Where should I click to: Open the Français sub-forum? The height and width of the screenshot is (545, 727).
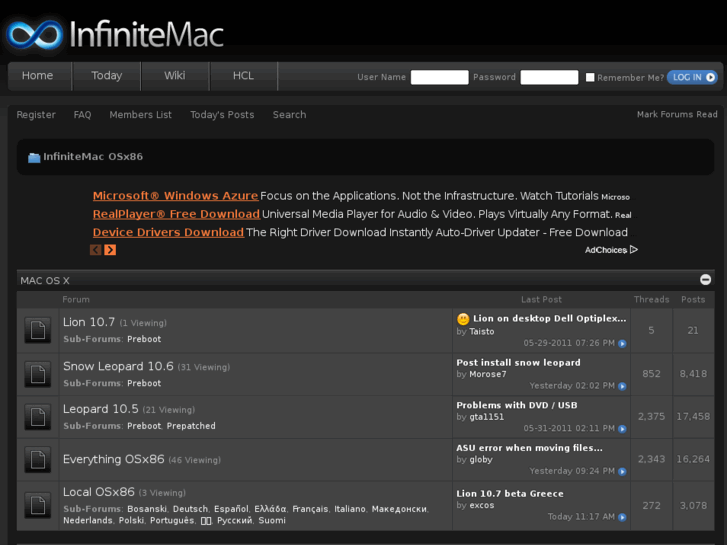click(310, 509)
